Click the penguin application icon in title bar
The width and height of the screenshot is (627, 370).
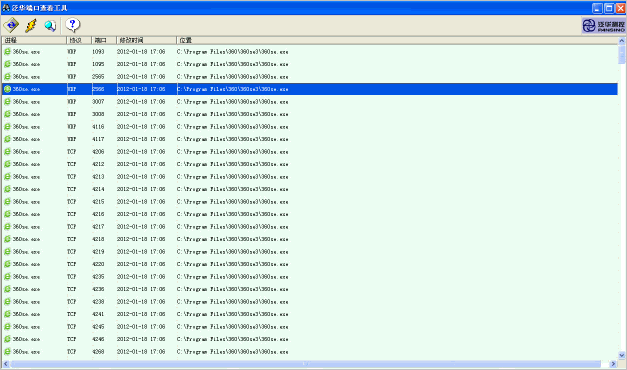pyautogui.click(x=6, y=8)
